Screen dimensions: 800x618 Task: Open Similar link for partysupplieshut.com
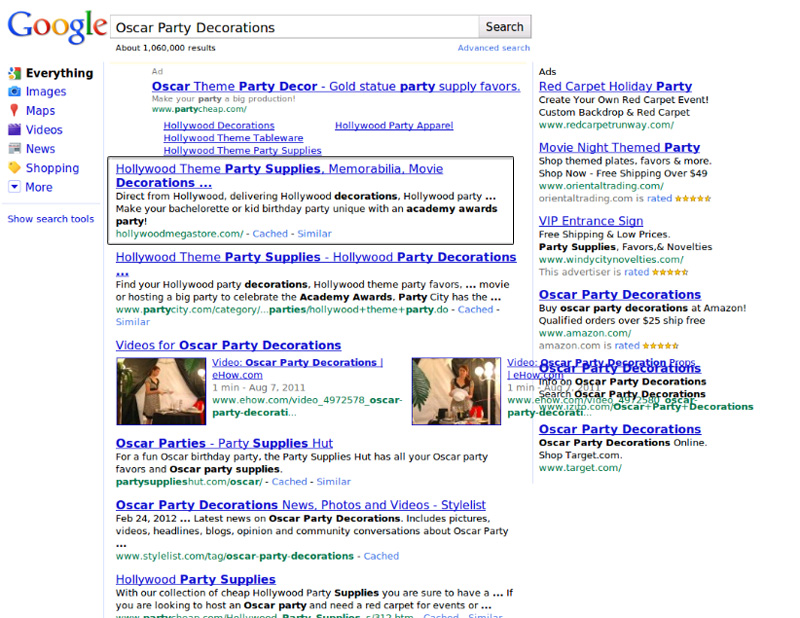coord(333,481)
